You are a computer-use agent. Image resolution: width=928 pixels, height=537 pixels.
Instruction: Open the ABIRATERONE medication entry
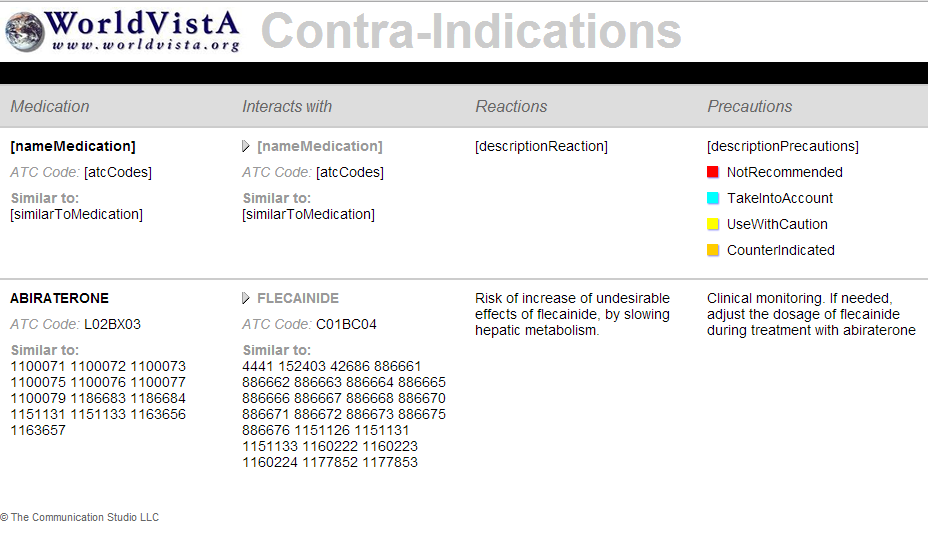tap(59, 298)
